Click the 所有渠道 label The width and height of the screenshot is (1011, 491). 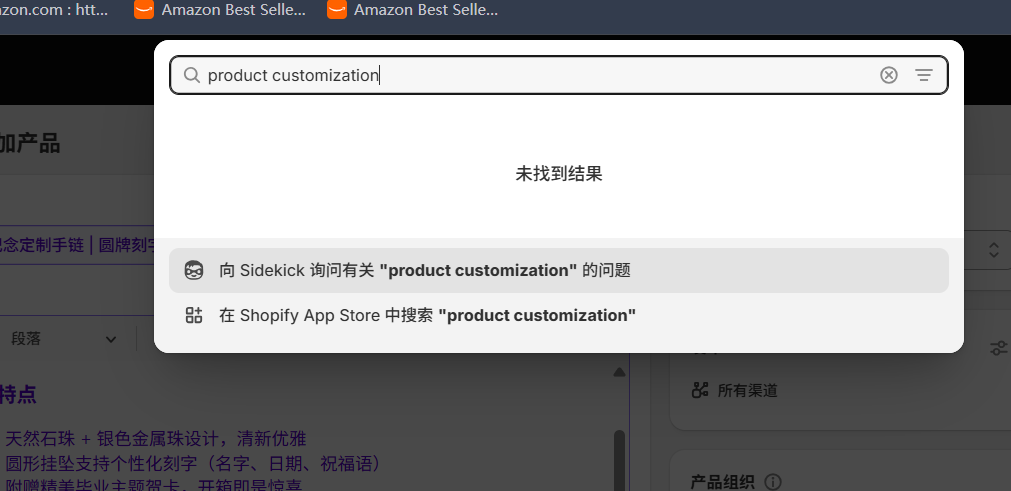(747, 390)
